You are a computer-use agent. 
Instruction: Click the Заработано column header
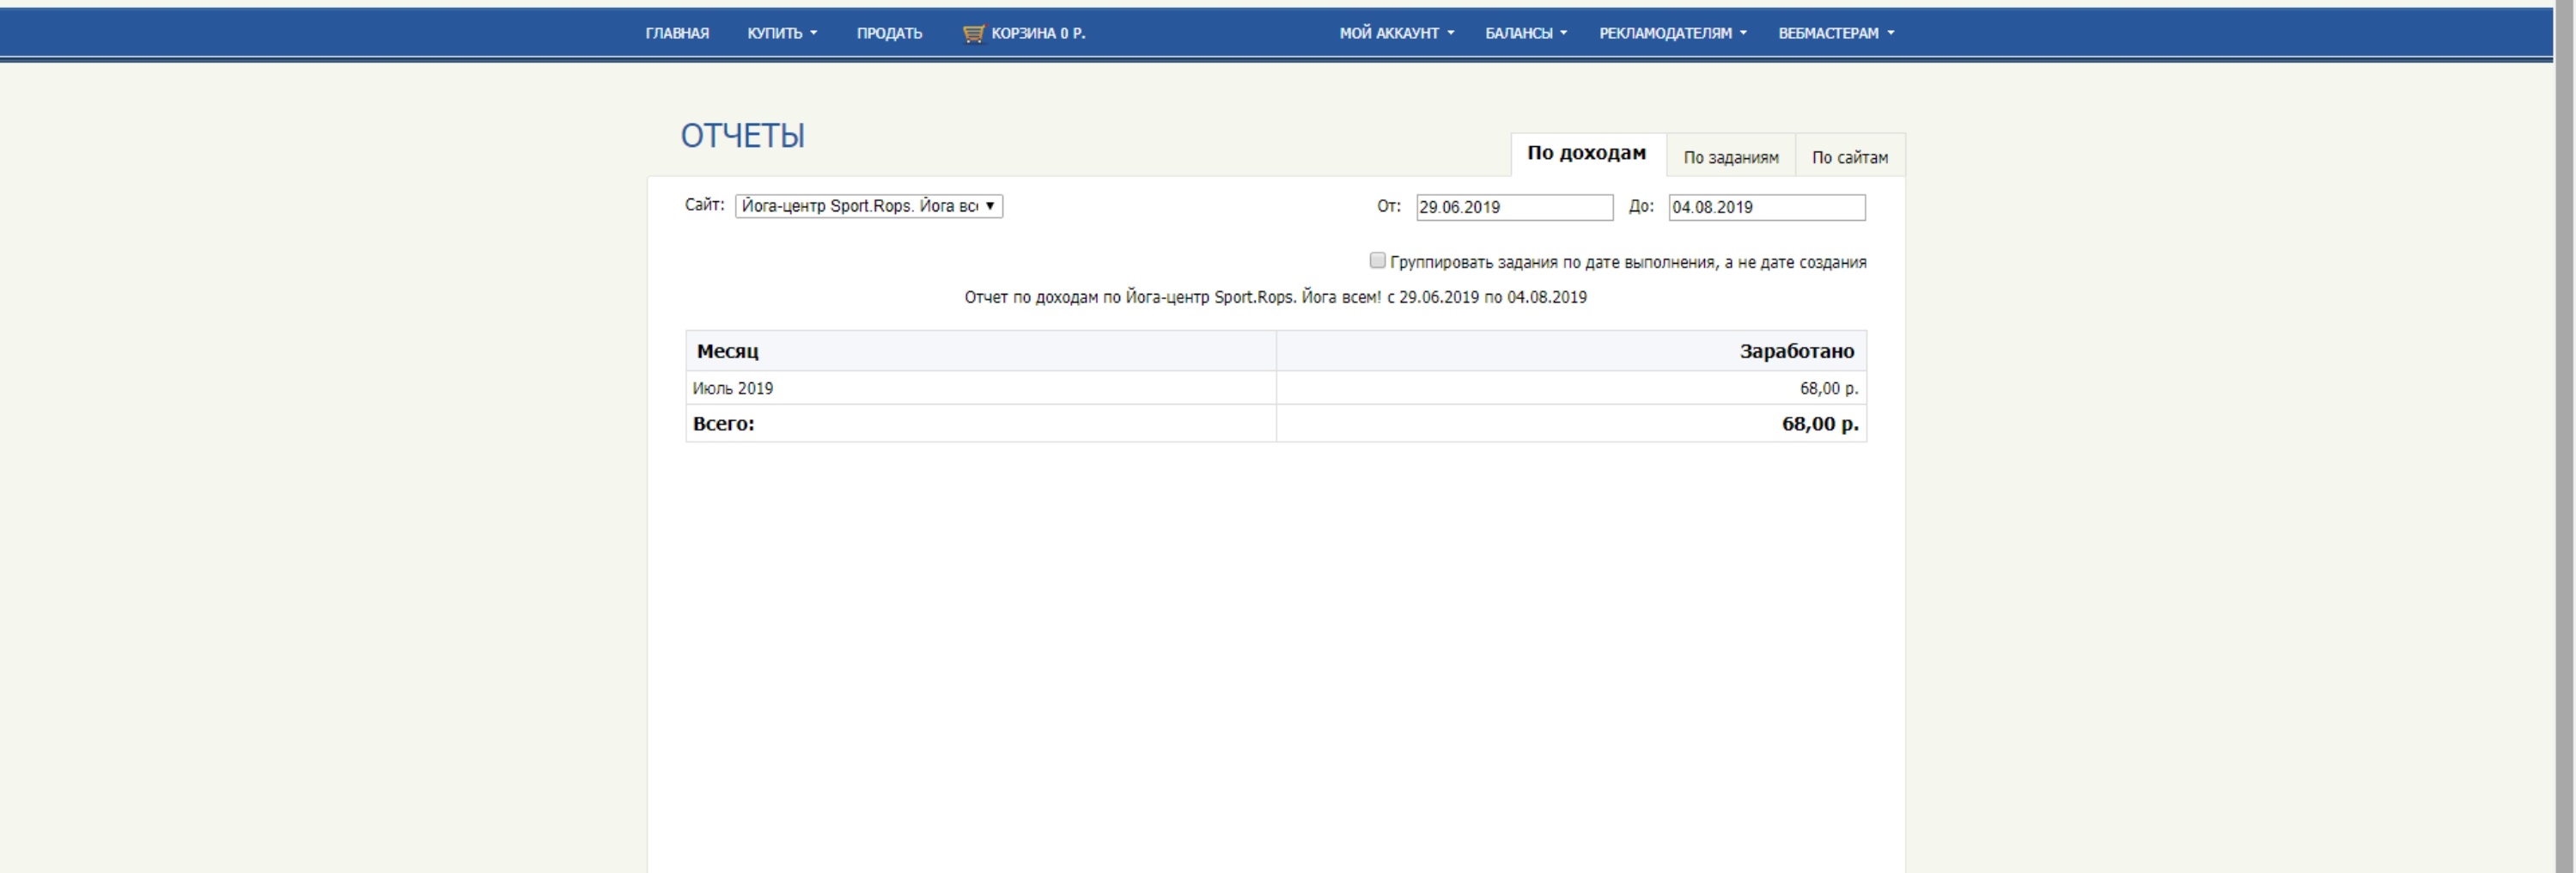(x=1571, y=351)
